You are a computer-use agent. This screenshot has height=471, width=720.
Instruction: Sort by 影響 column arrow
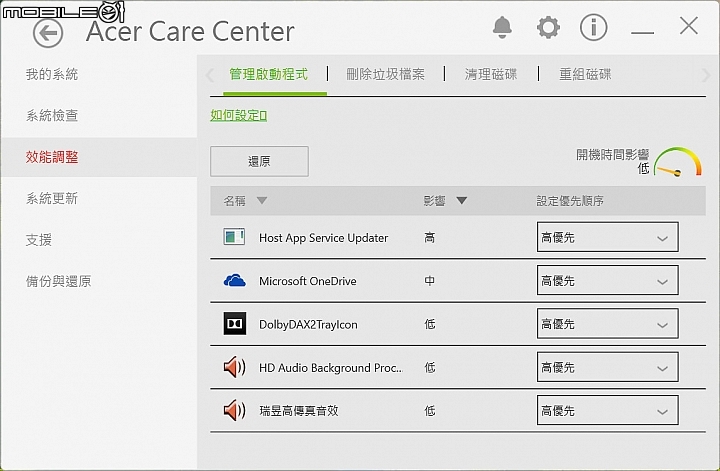click(461, 201)
